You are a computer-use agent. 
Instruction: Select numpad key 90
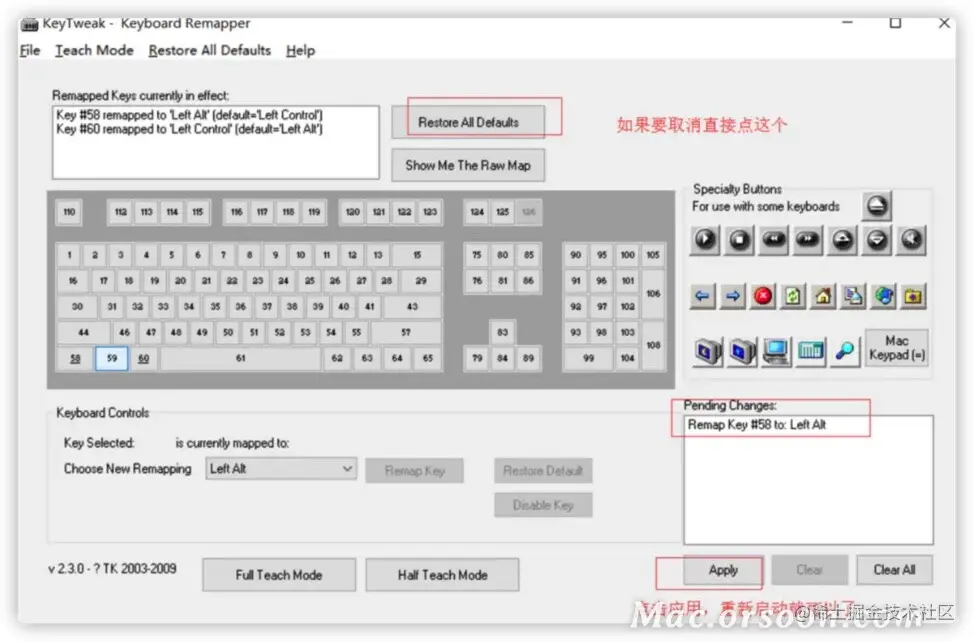pyautogui.click(x=576, y=255)
